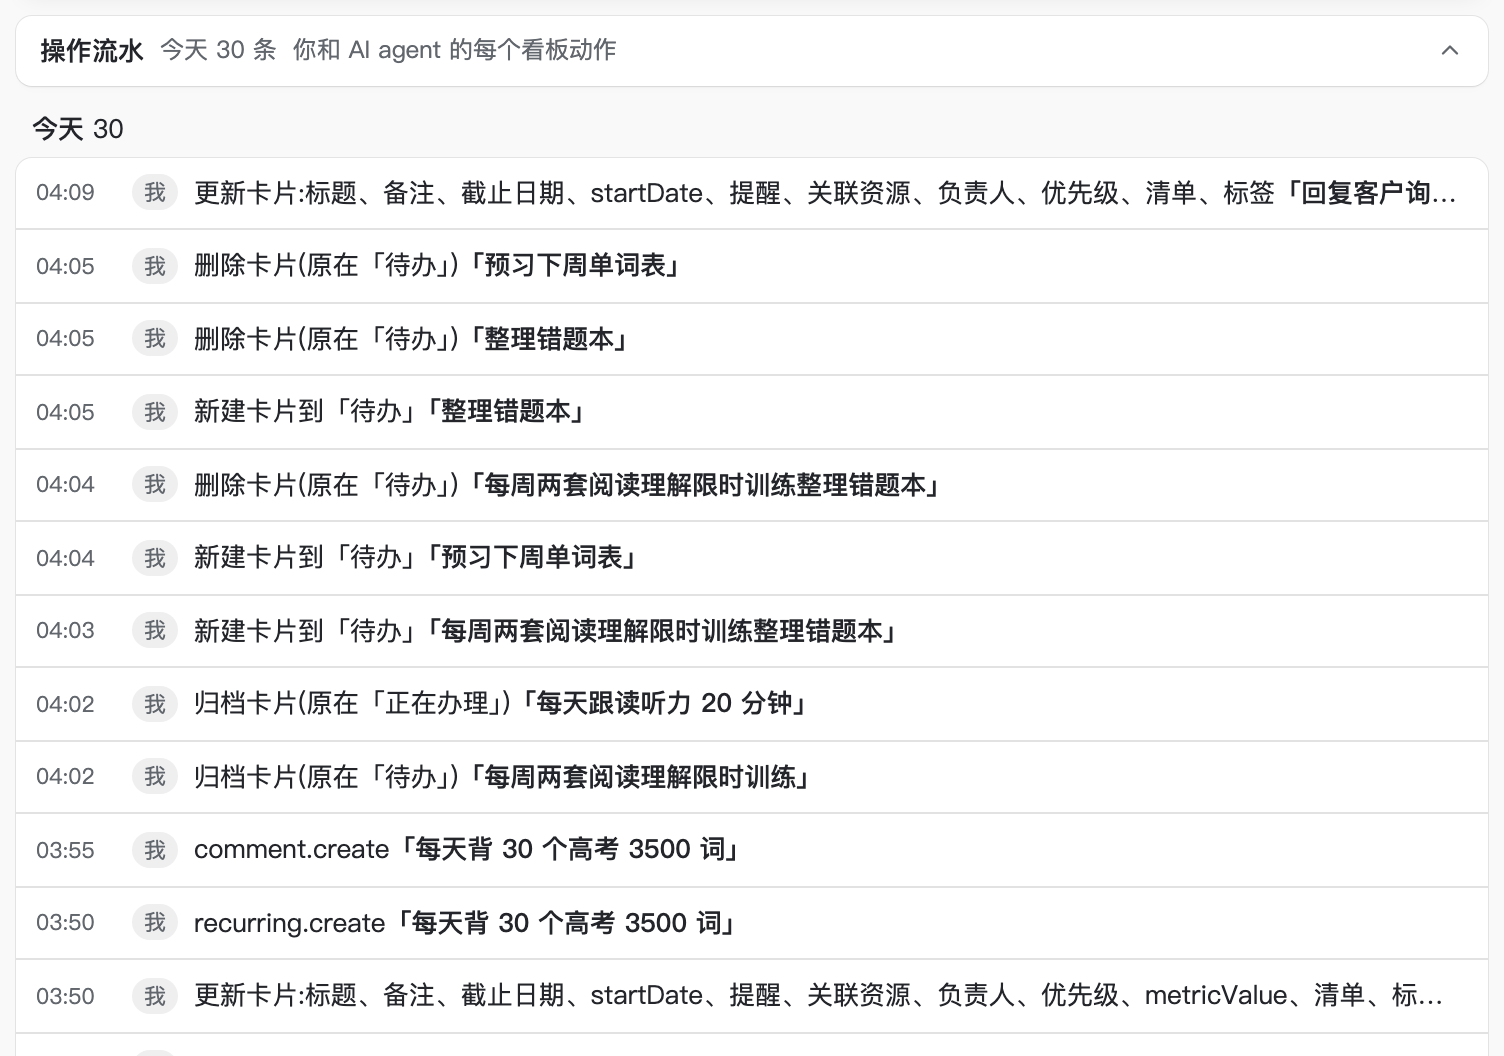Click 04:02 timestamp of 每天跟读听力 20 分钟 row

(x=65, y=704)
